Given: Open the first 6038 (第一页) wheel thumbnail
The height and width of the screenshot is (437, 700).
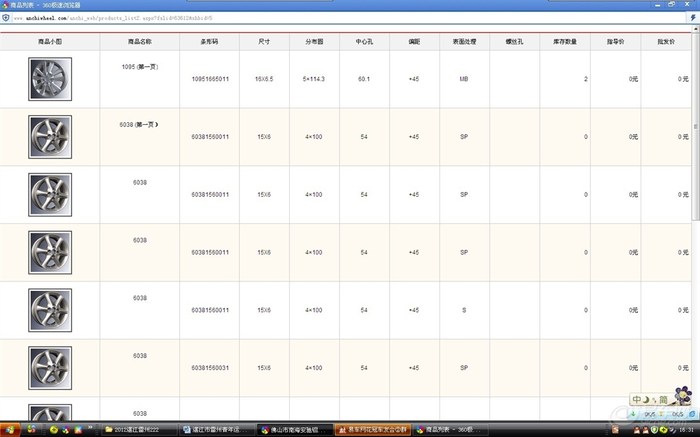Looking at the screenshot, I should [x=49, y=136].
